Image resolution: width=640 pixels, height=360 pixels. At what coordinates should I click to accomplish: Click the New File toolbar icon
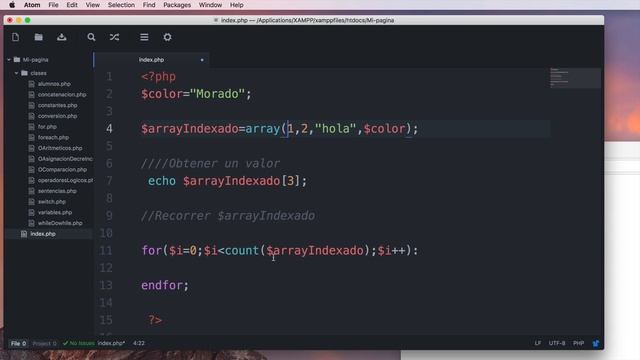coord(16,37)
